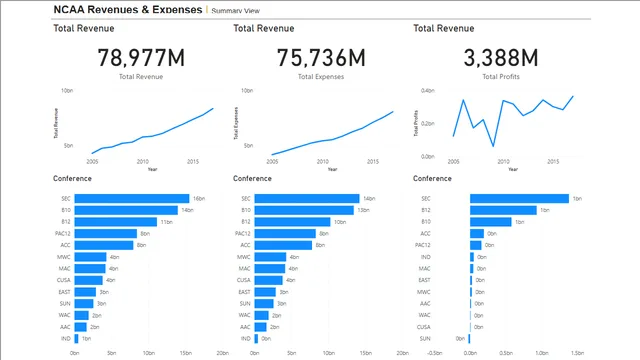Select the Total Revenue line chart trend line

tap(153, 131)
